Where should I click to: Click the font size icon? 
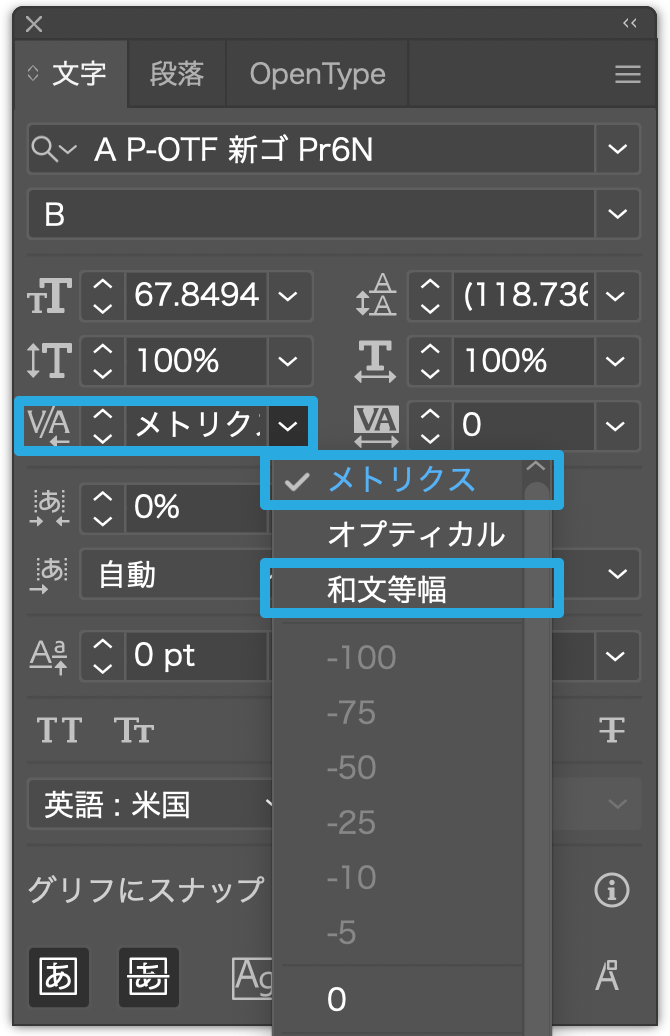click(x=50, y=296)
